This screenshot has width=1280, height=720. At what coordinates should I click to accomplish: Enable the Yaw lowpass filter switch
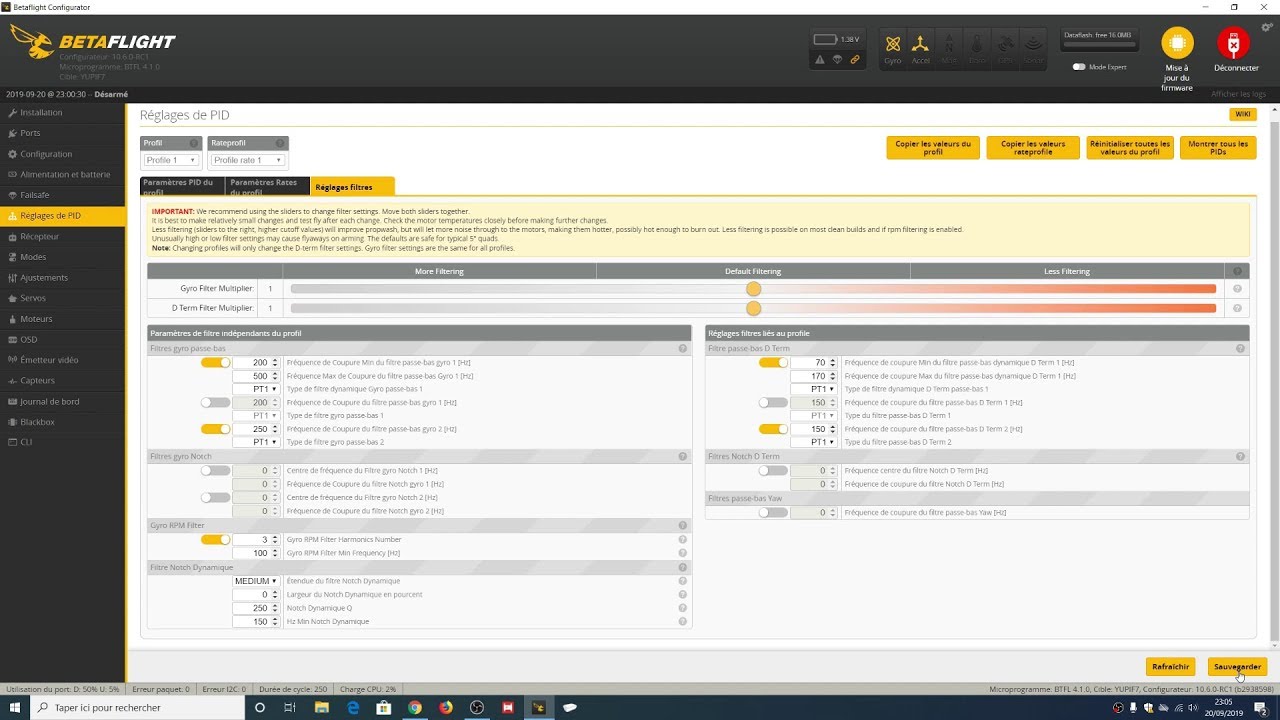pos(773,512)
